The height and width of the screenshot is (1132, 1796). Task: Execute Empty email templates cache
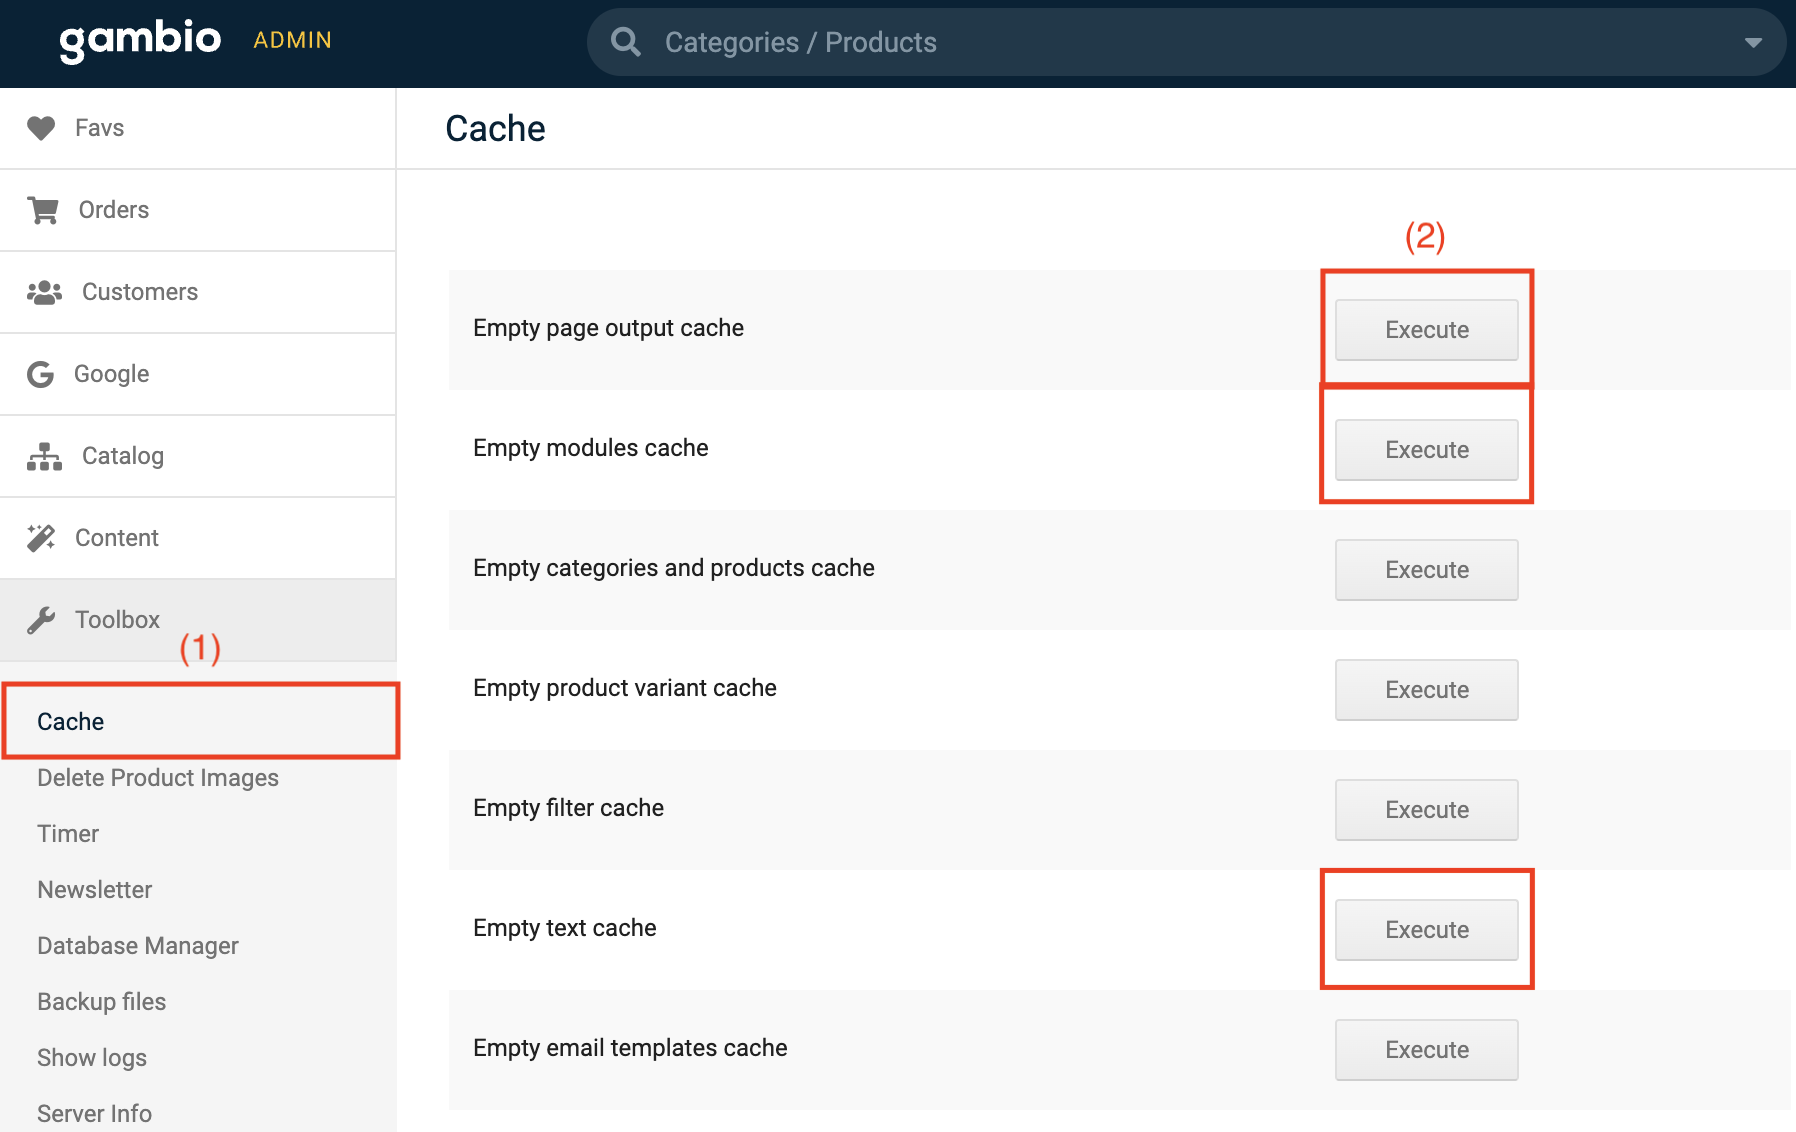(1426, 1050)
